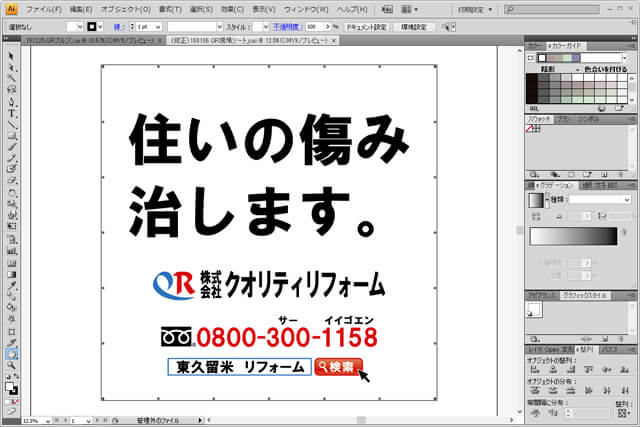640x427 pixels.
Task: Select the Rectangle tool
Action: [x=11, y=136]
